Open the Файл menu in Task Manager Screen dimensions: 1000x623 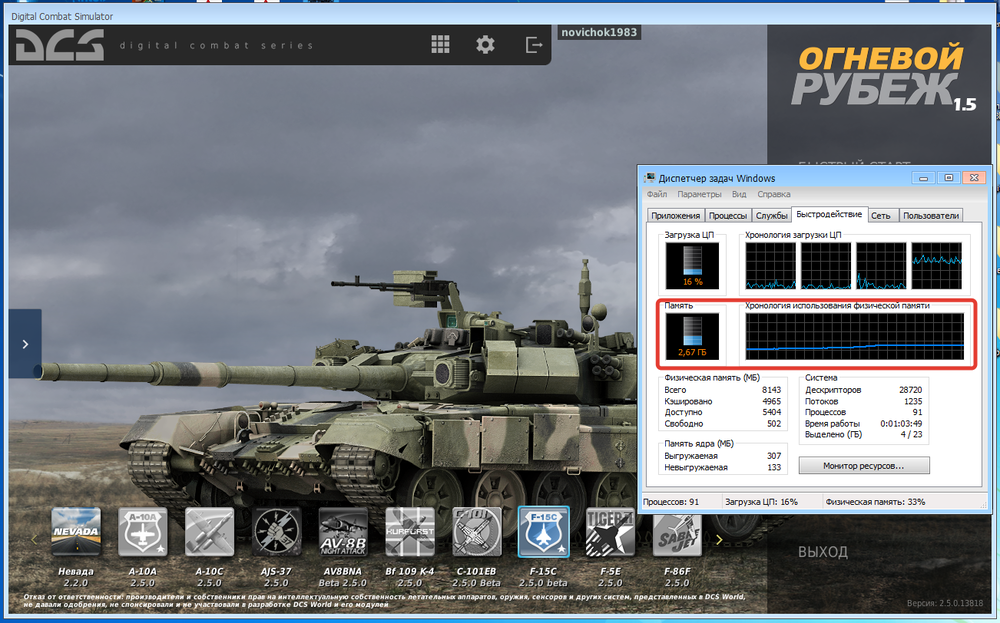tap(657, 194)
